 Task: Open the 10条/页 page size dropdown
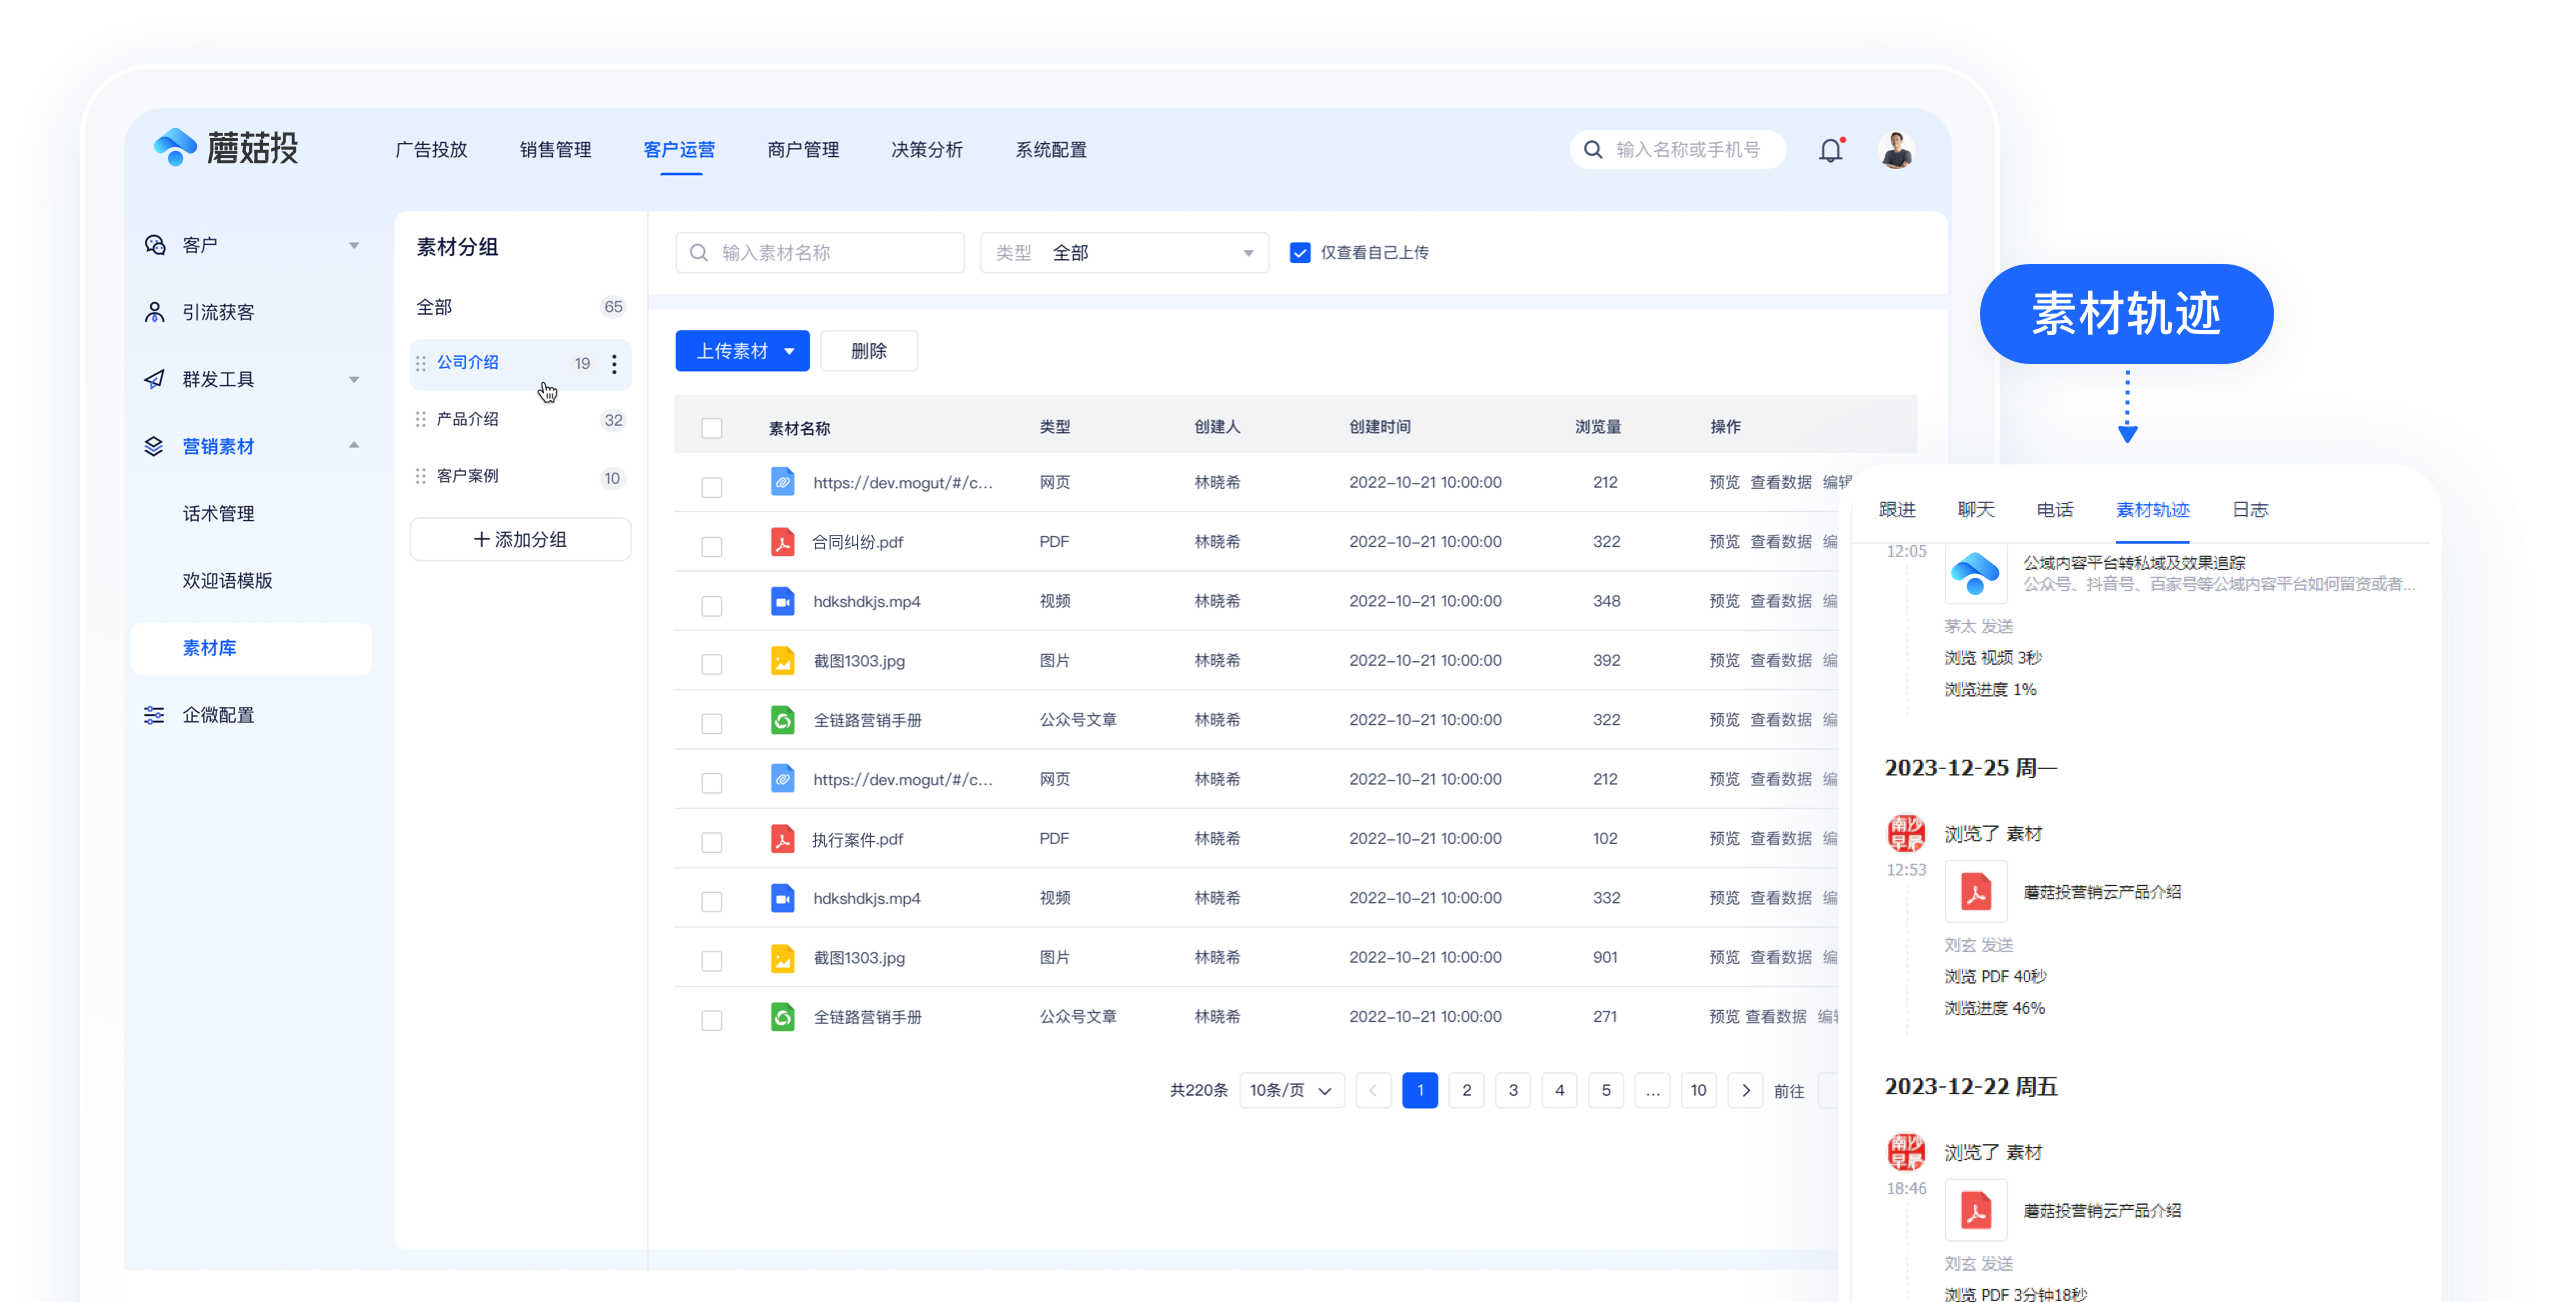click(x=1291, y=1090)
